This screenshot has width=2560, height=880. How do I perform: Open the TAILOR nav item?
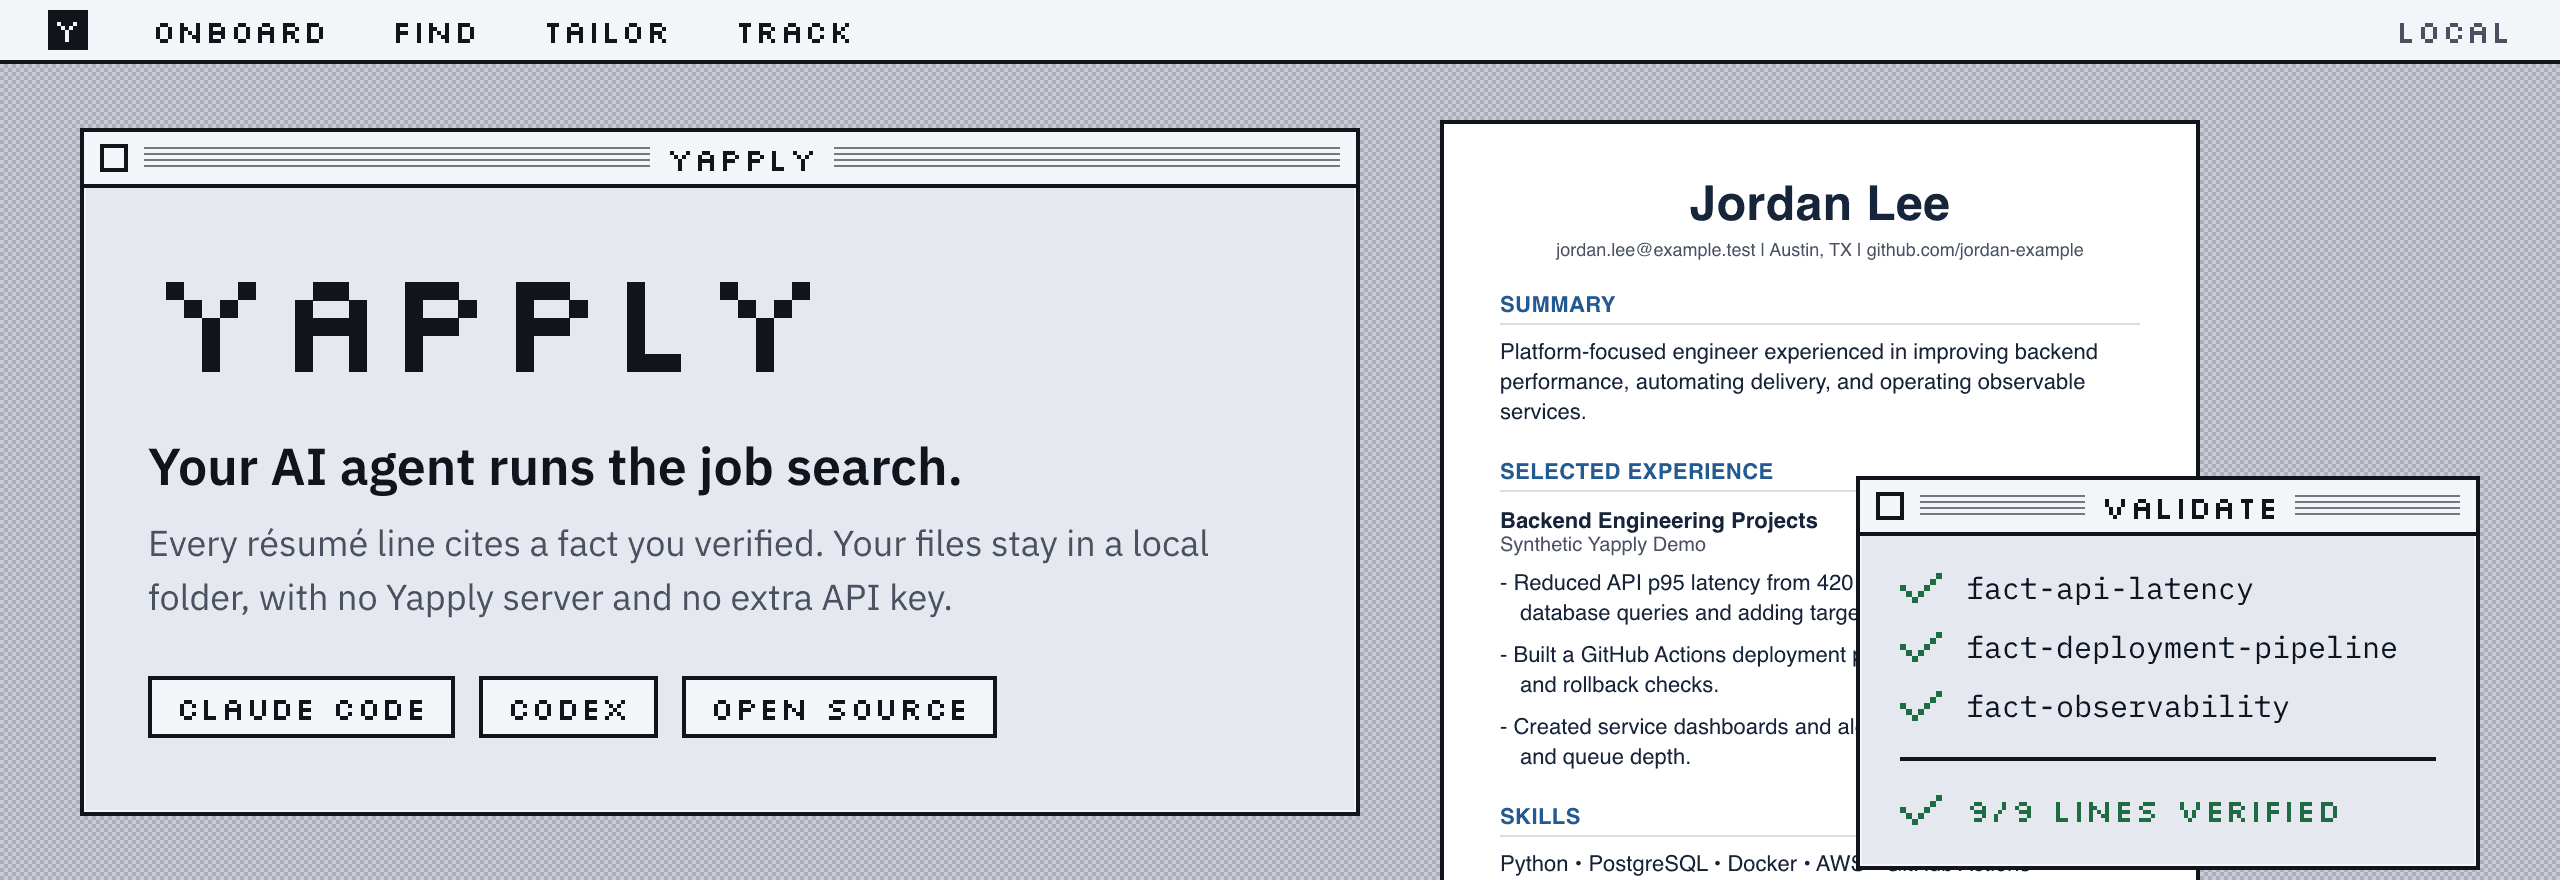pos(607,33)
